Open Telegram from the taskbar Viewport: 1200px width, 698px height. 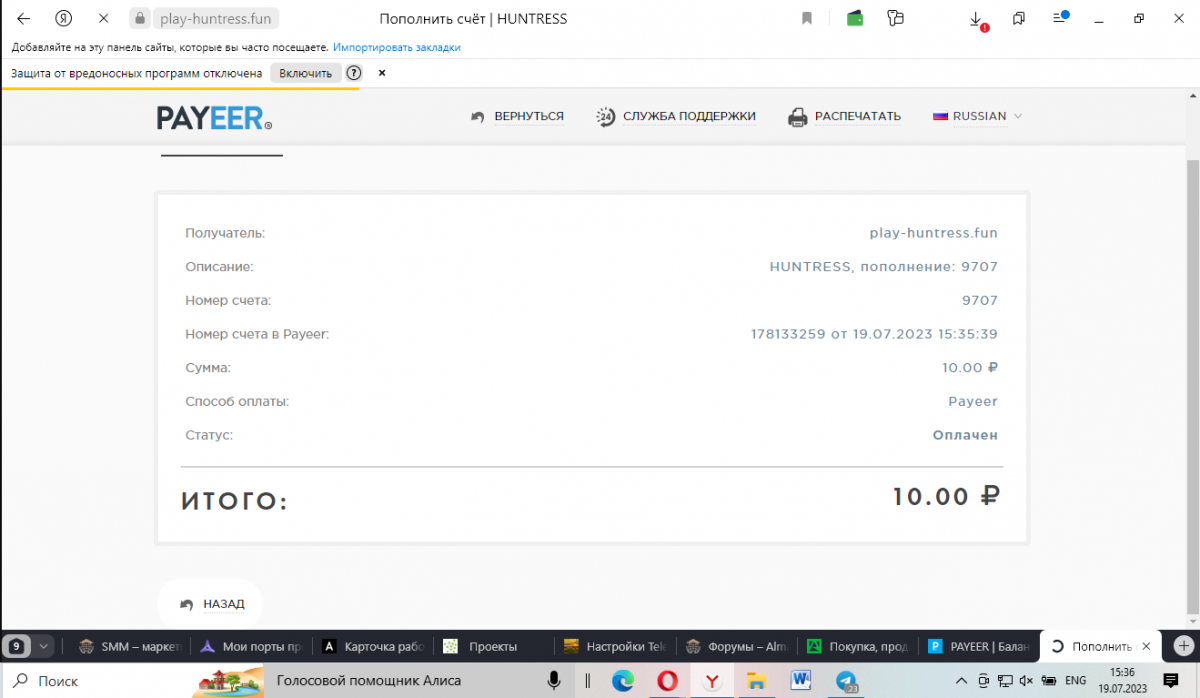(x=846, y=681)
